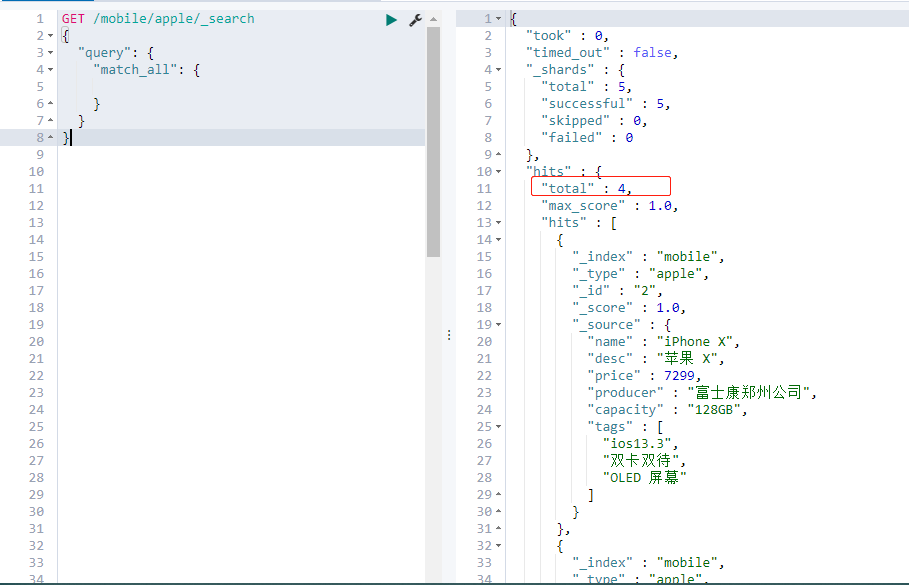The height and width of the screenshot is (585, 909).
Task: Fold the "match_all" block in the request editor
Action: click(50, 70)
